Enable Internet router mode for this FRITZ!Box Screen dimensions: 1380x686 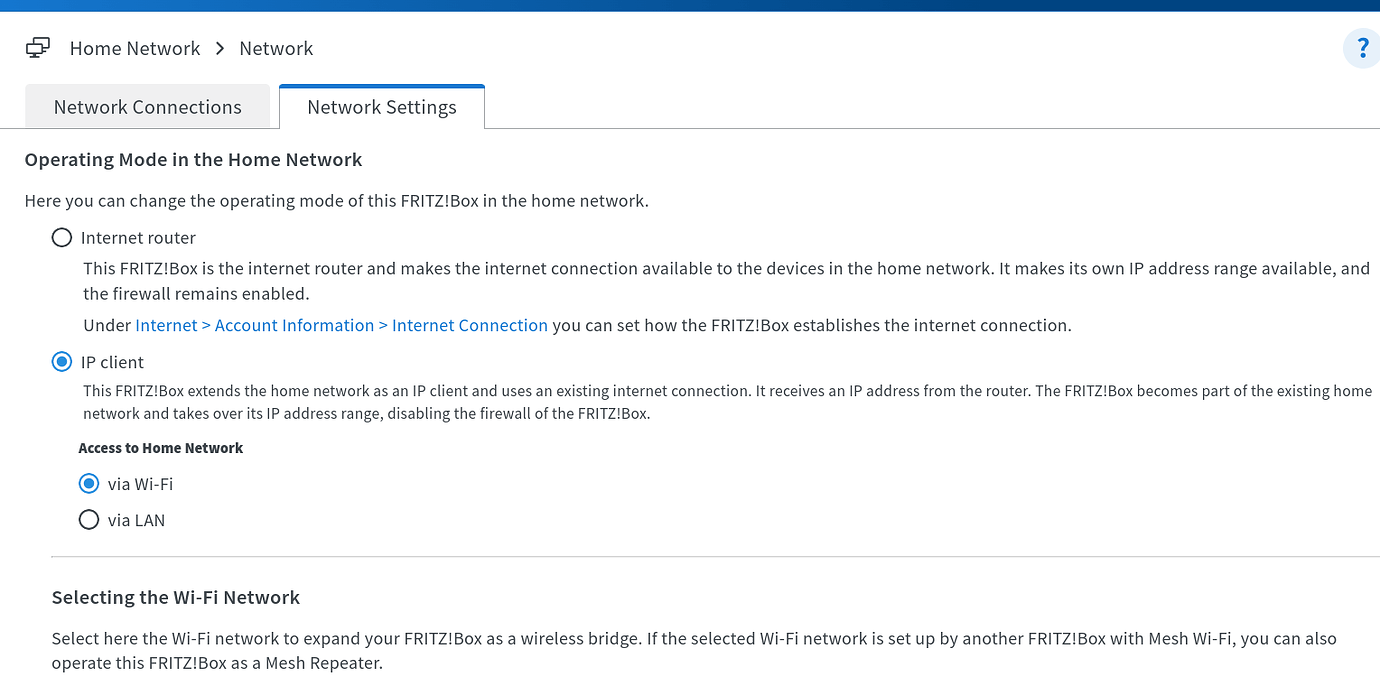pos(61,237)
